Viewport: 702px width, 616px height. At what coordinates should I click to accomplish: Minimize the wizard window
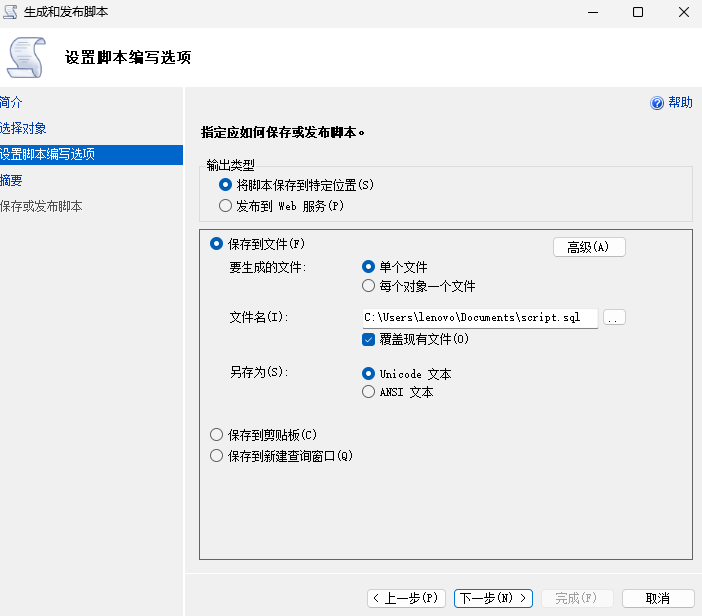tap(593, 13)
